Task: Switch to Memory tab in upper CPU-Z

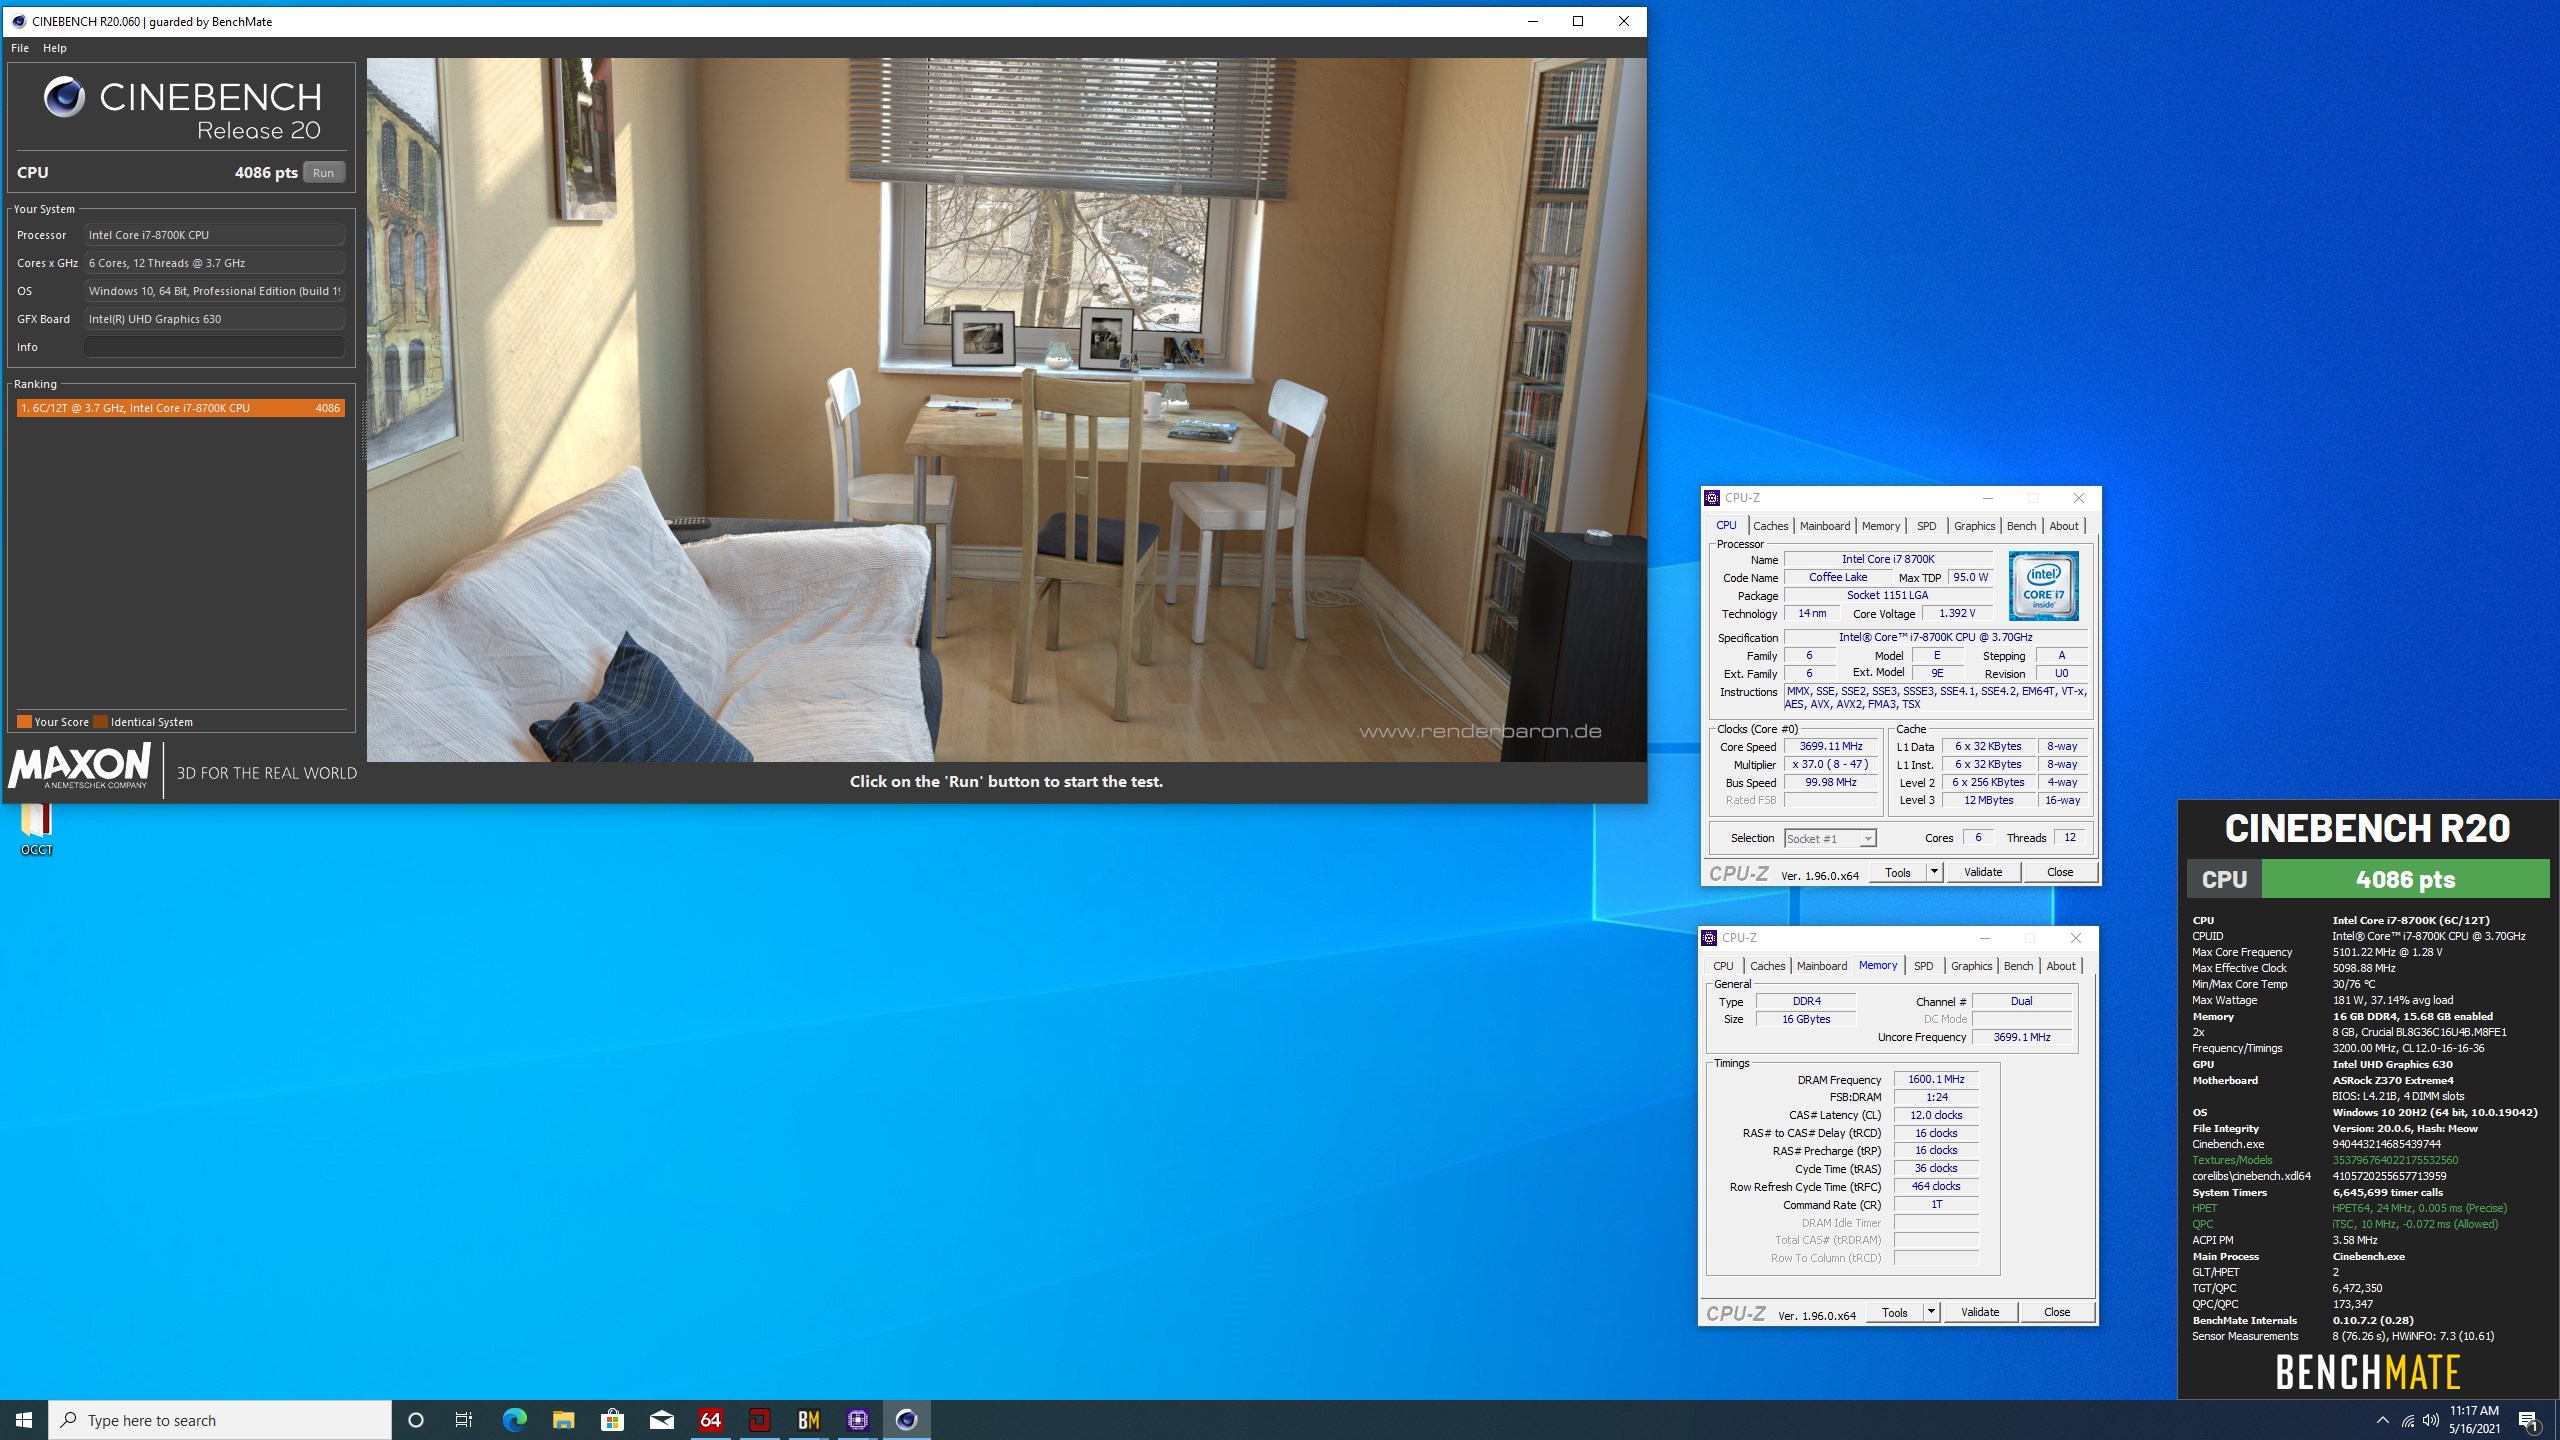Action: [1881, 526]
